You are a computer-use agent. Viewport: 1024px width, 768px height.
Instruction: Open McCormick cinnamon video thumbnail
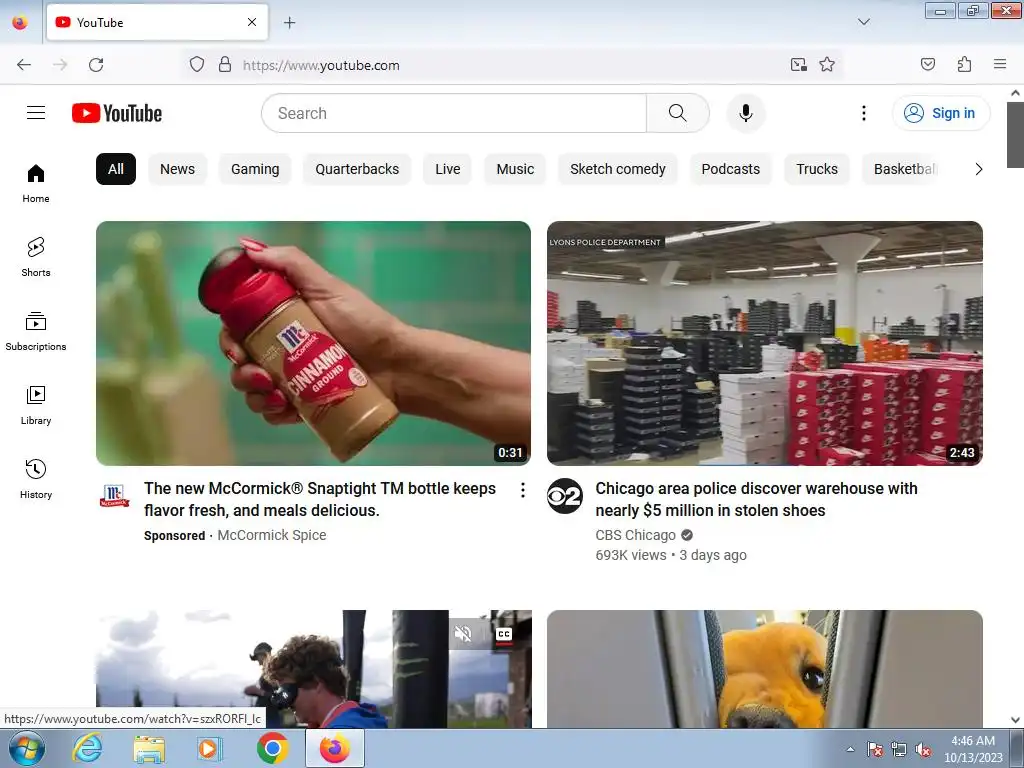(x=313, y=343)
